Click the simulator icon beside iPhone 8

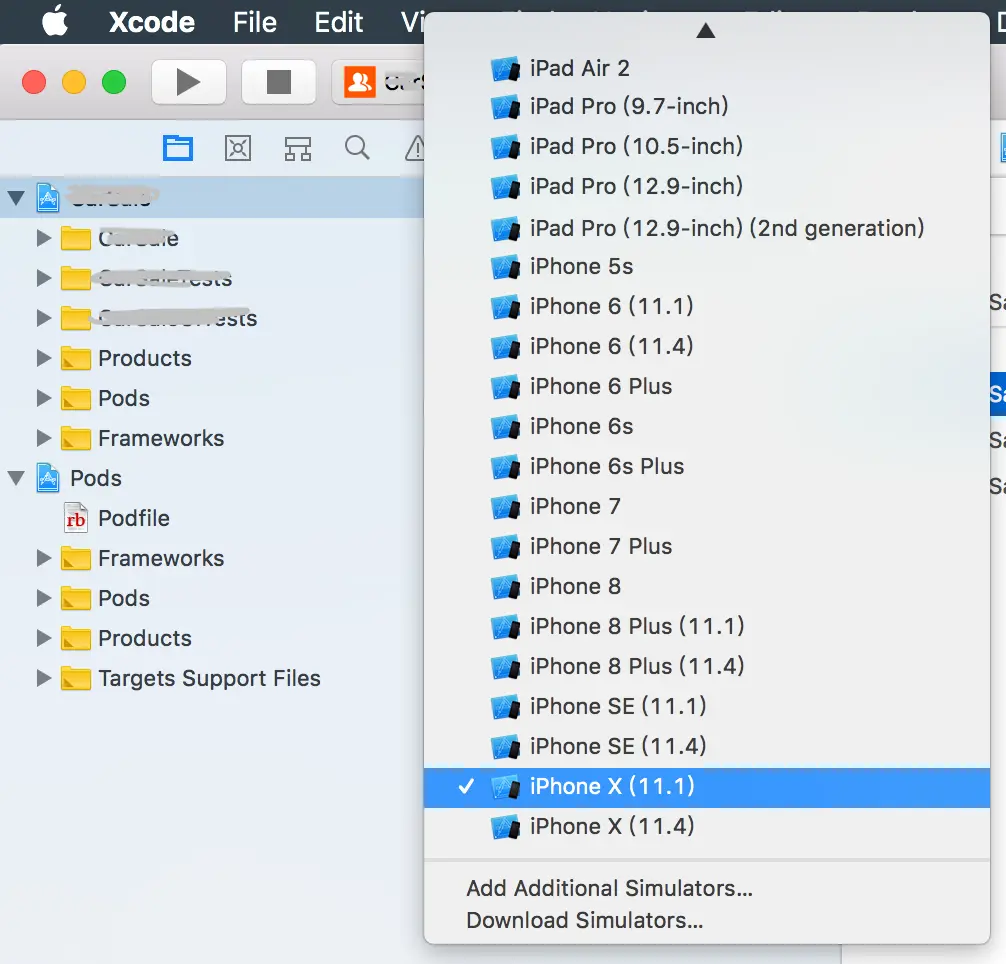pyautogui.click(x=506, y=587)
